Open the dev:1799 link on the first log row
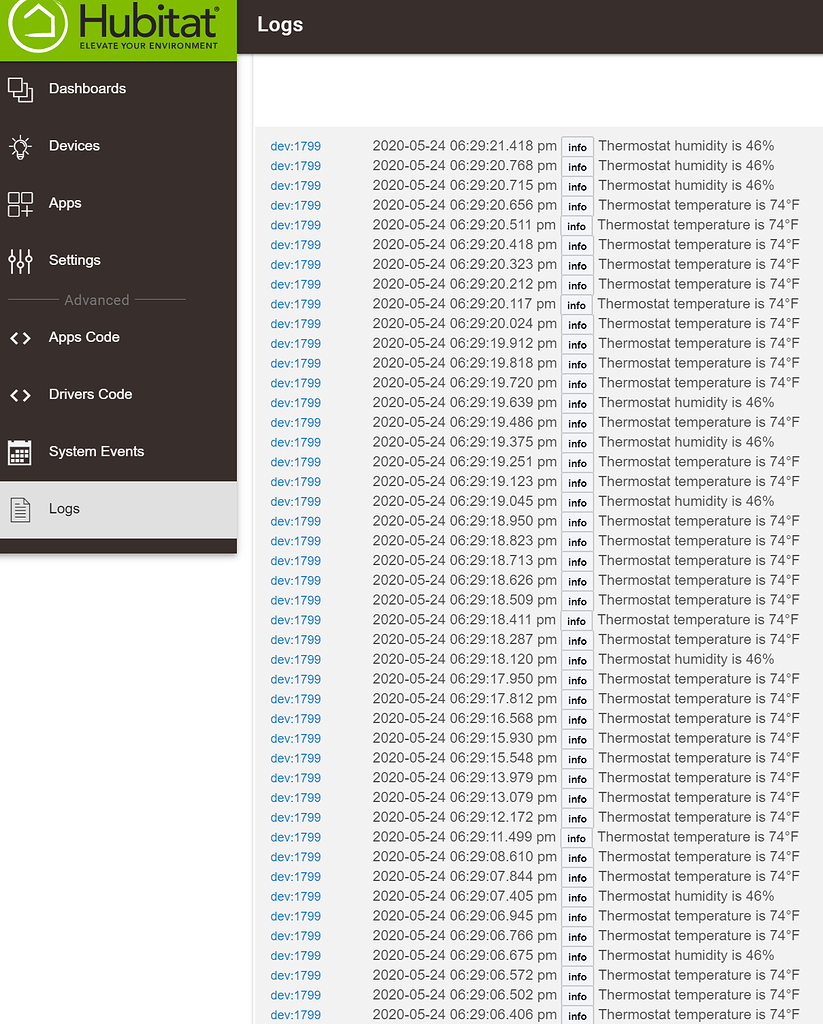 pos(295,146)
